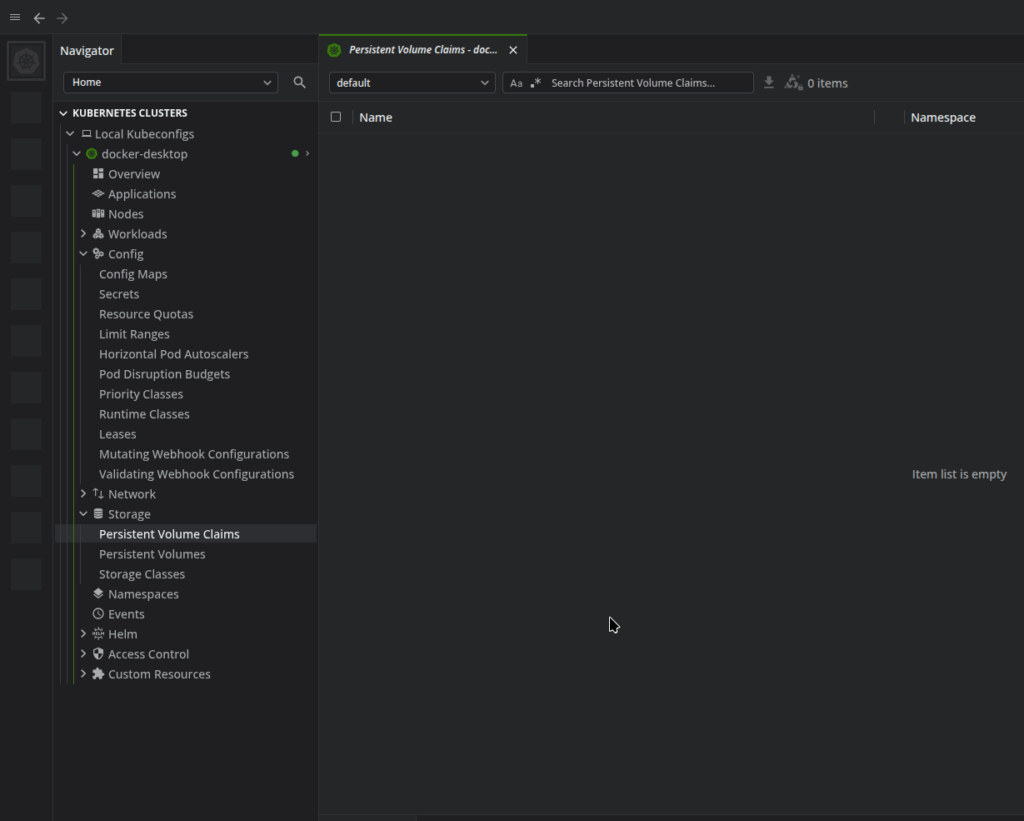
Task: Open catalog search with the magnifier icon
Action: coord(299,83)
